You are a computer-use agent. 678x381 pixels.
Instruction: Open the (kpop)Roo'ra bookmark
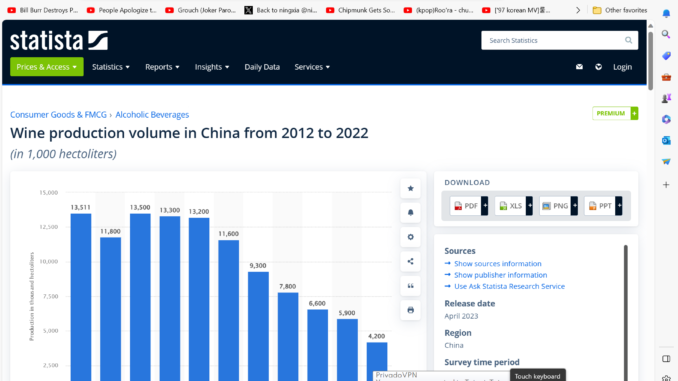coord(439,10)
